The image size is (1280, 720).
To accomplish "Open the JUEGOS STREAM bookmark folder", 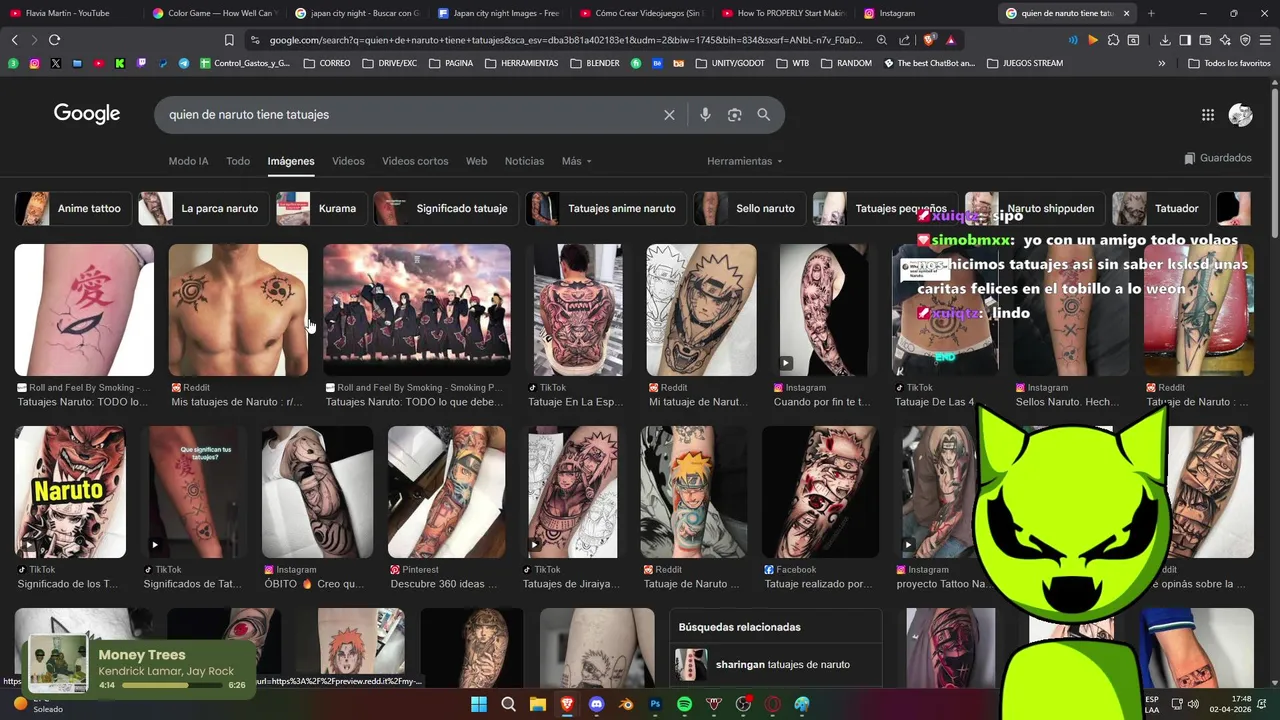I will click(x=1025, y=63).
